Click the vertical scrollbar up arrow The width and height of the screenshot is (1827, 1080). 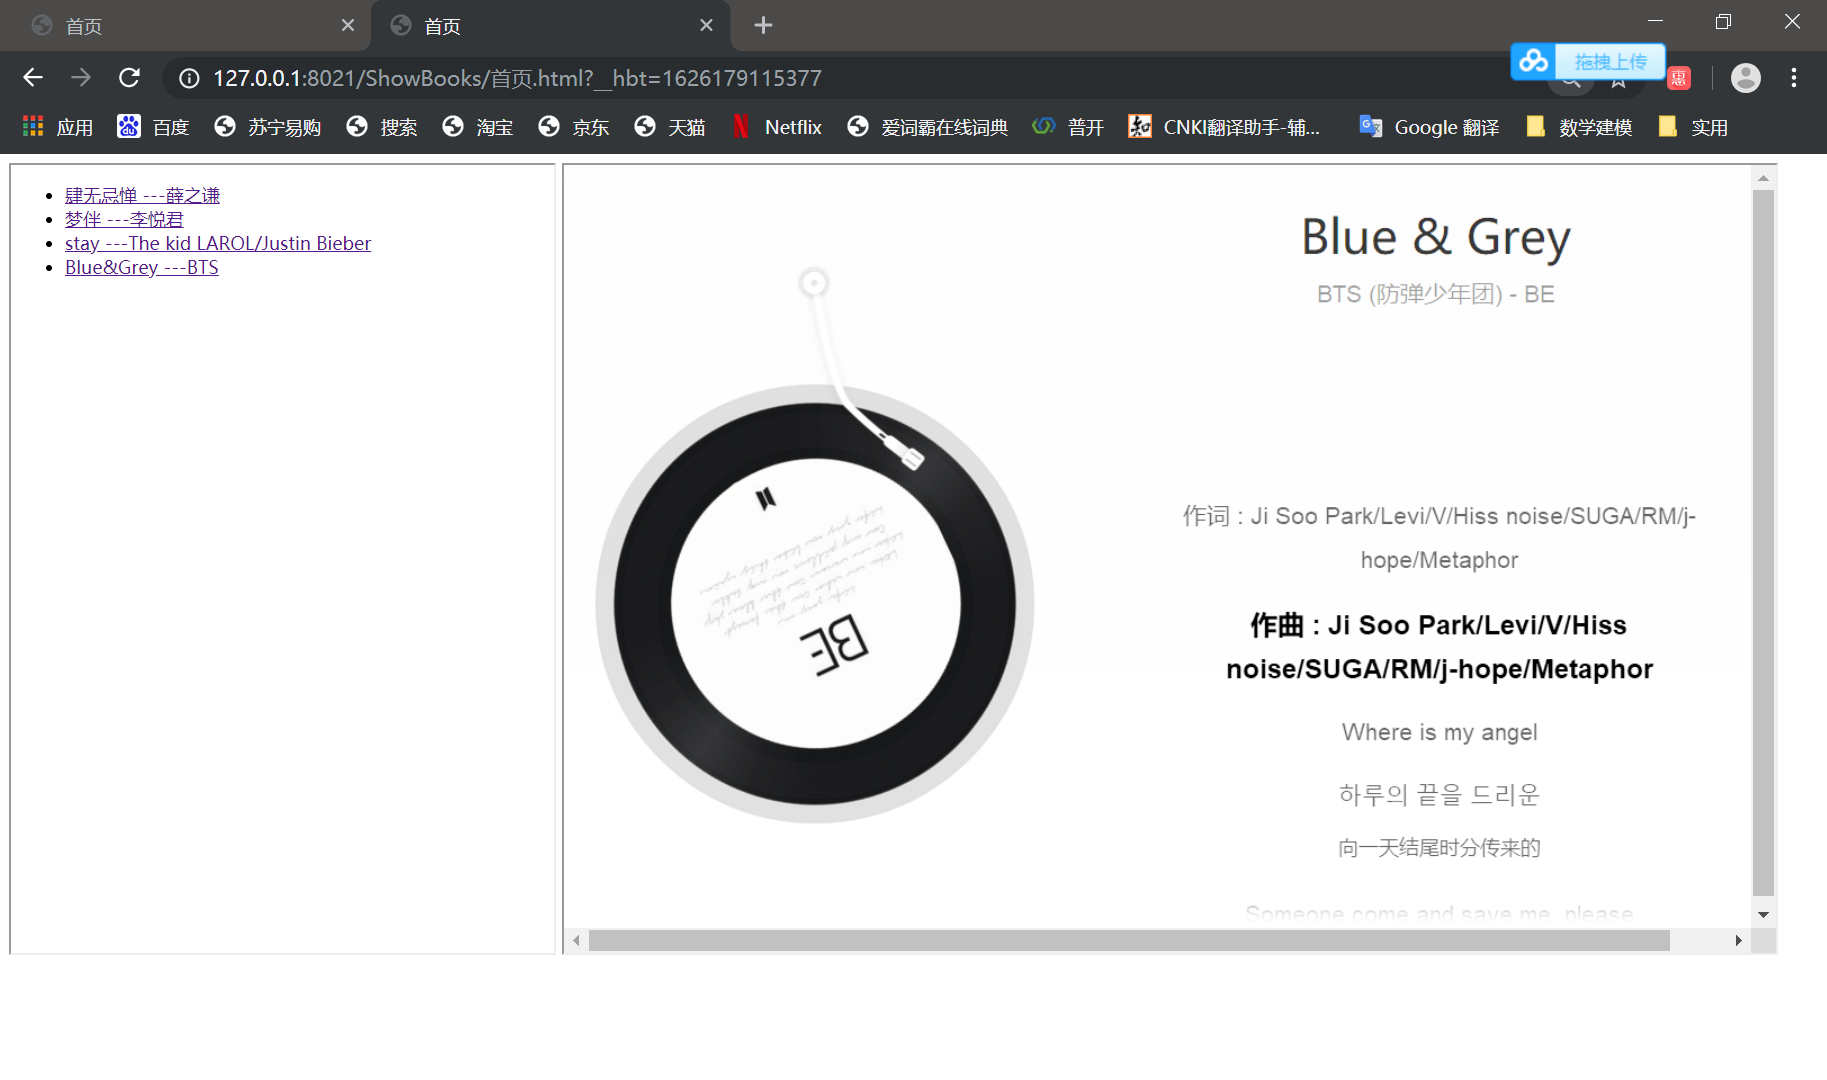click(1763, 178)
